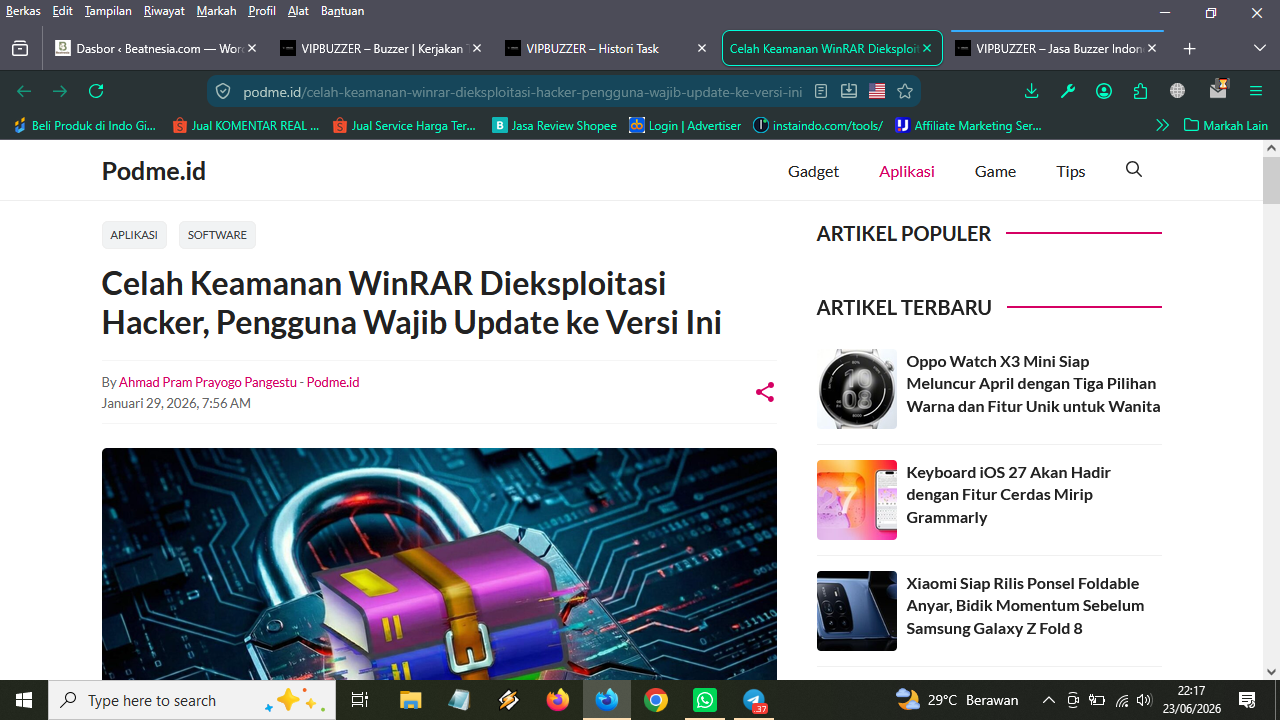Switch to VIPBUZZER Buzzer Kerjakan tab
This screenshot has height=720, width=1280.
[381, 48]
